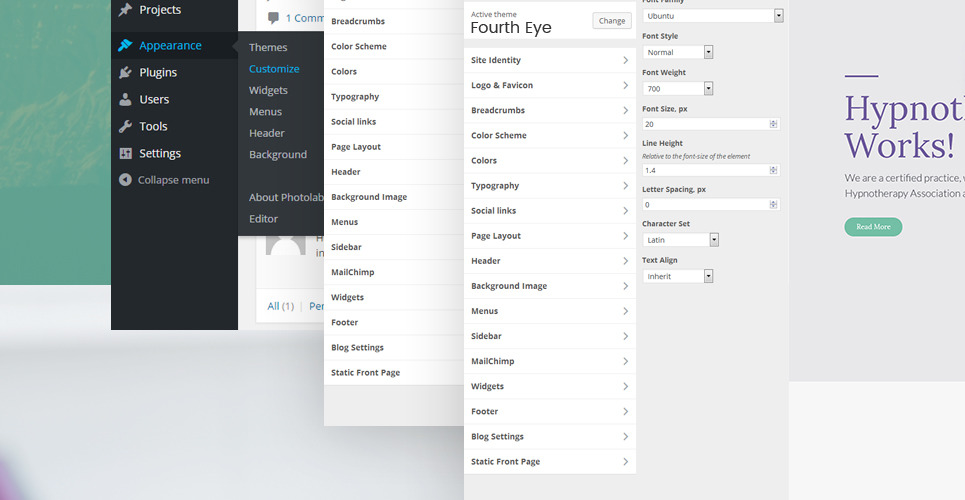Open the Font Family dropdown
This screenshot has width=965, height=500.
(778, 16)
